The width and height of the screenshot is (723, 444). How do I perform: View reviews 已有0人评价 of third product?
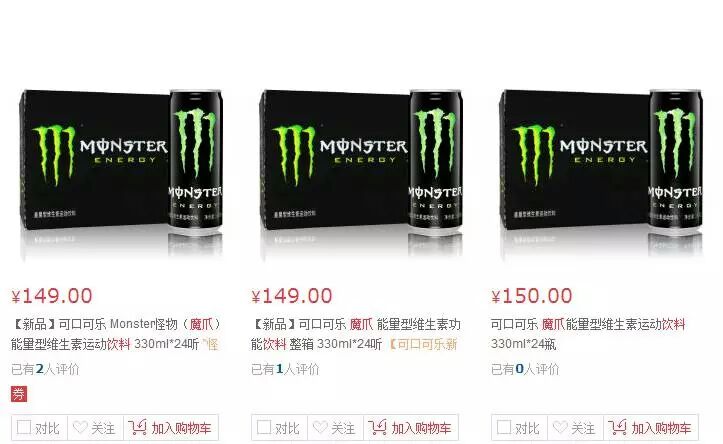pos(525,369)
